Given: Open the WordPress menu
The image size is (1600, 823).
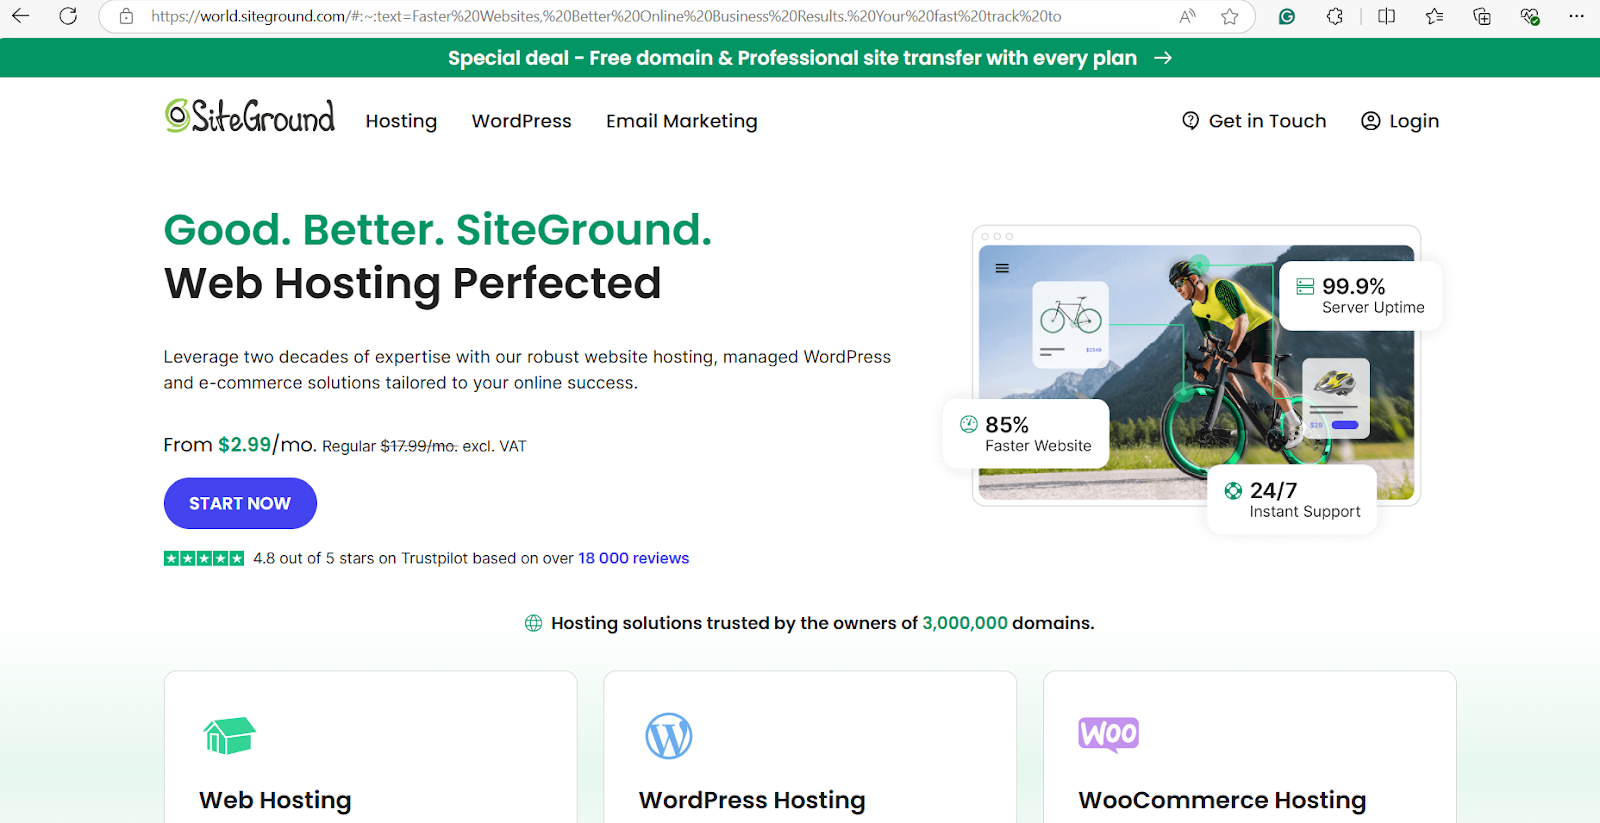Looking at the screenshot, I should pyautogui.click(x=522, y=121).
